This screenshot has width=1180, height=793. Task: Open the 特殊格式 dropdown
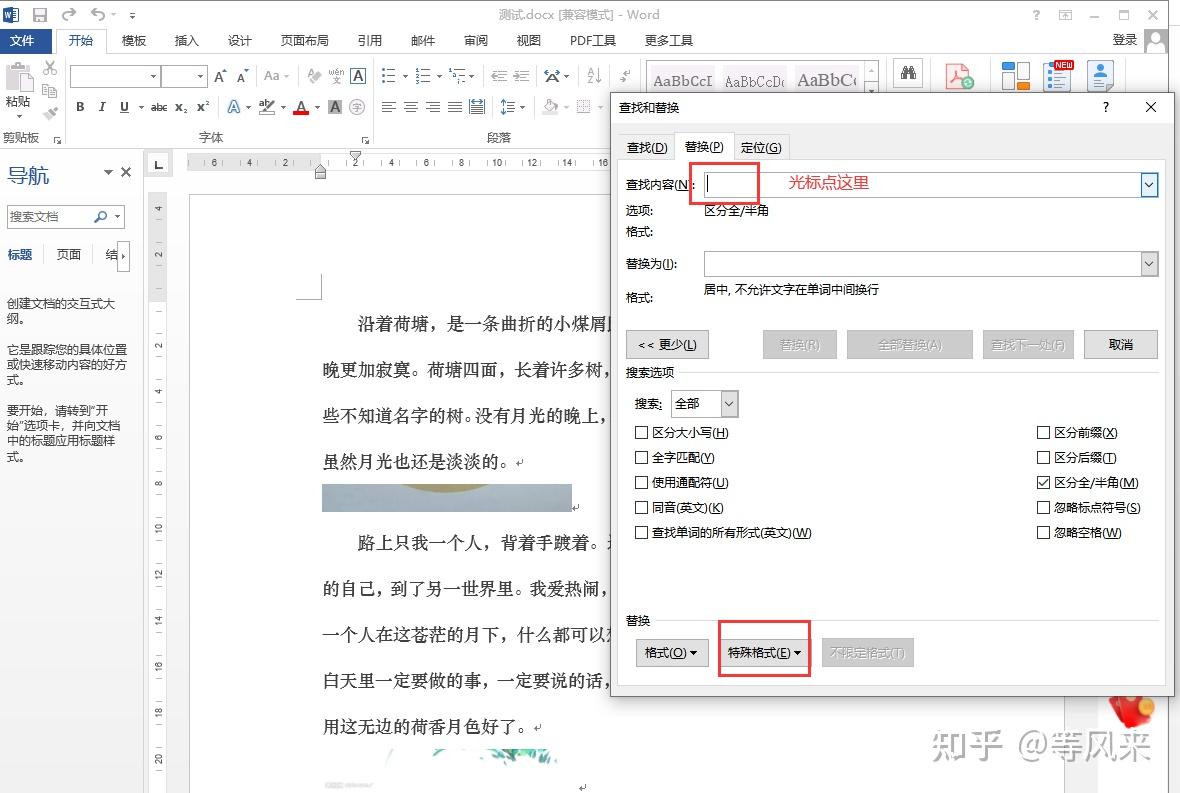point(763,652)
